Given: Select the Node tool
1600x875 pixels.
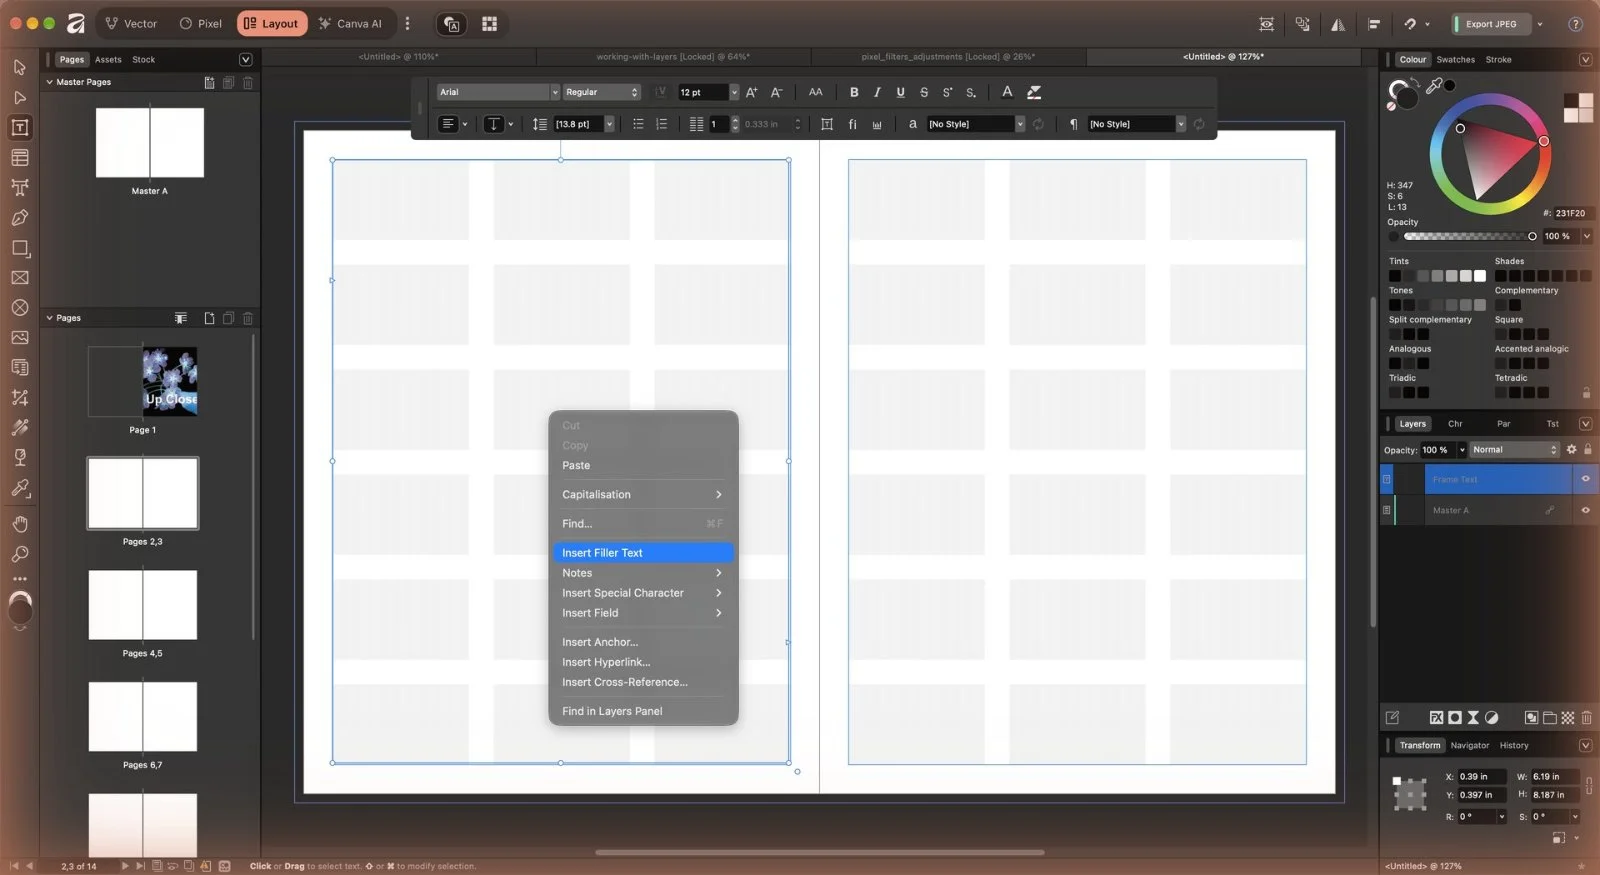Looking at the screenshot, I should click(19, 98).
